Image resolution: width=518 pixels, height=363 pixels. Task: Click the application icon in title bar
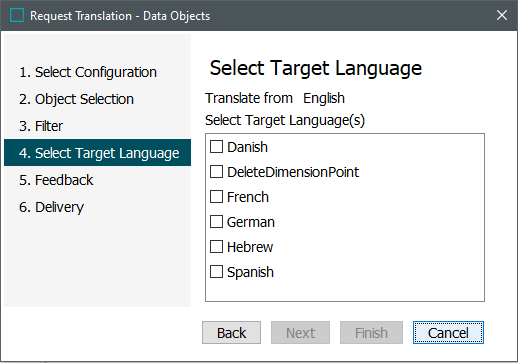tap(17, 15)
